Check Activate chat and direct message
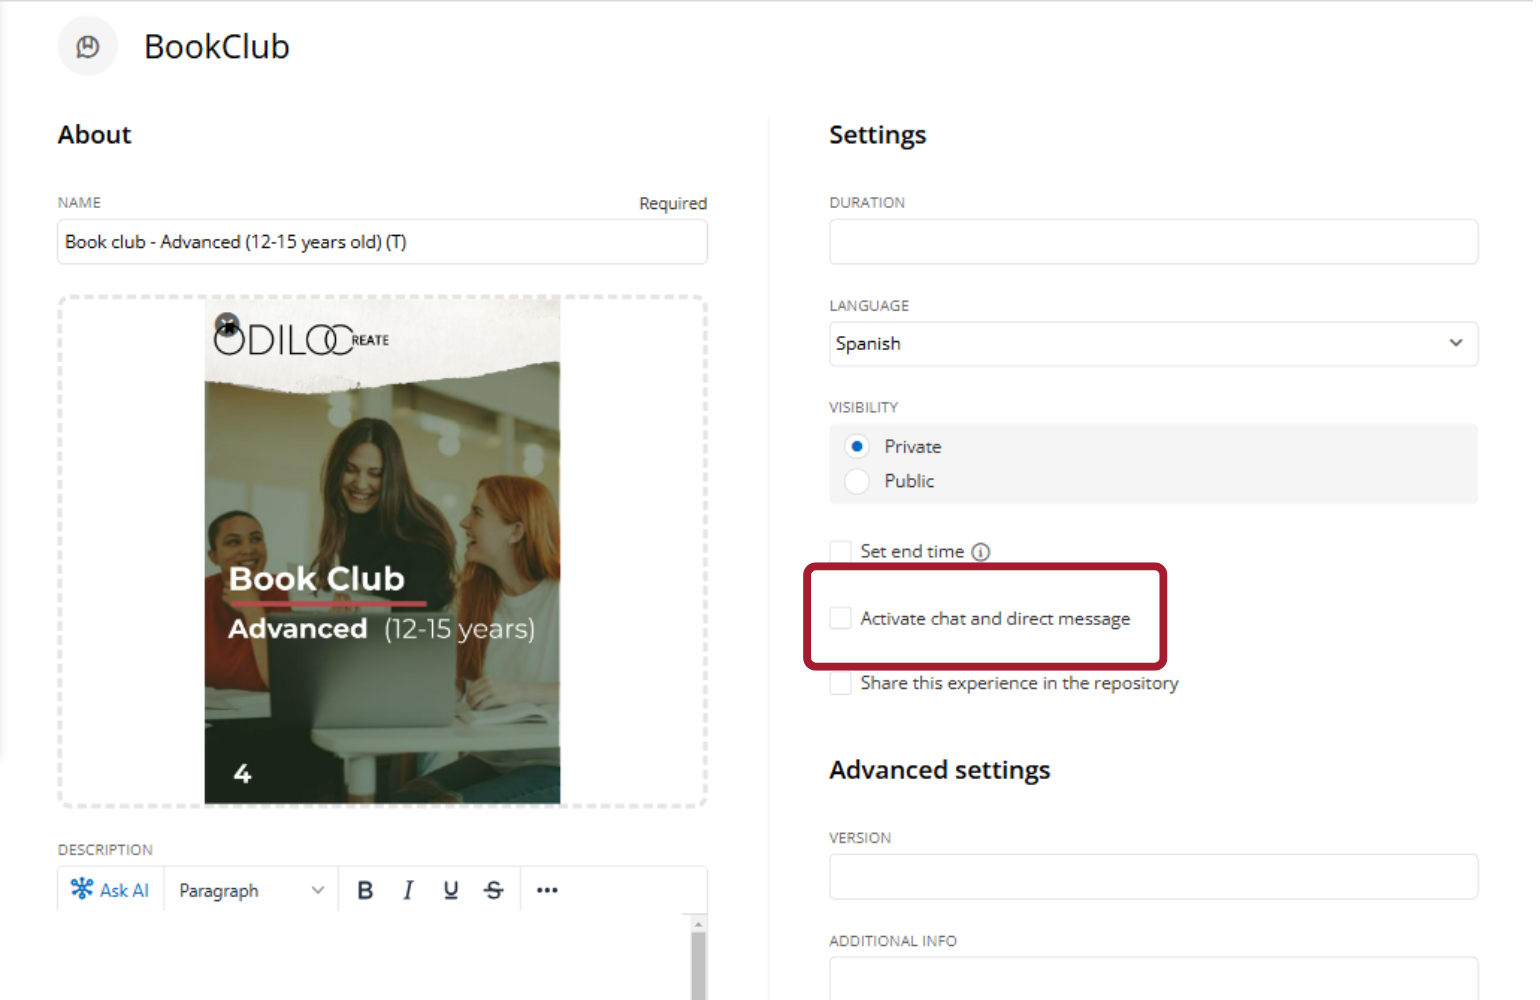1540x1000 pixels. (x=840, y=619)
